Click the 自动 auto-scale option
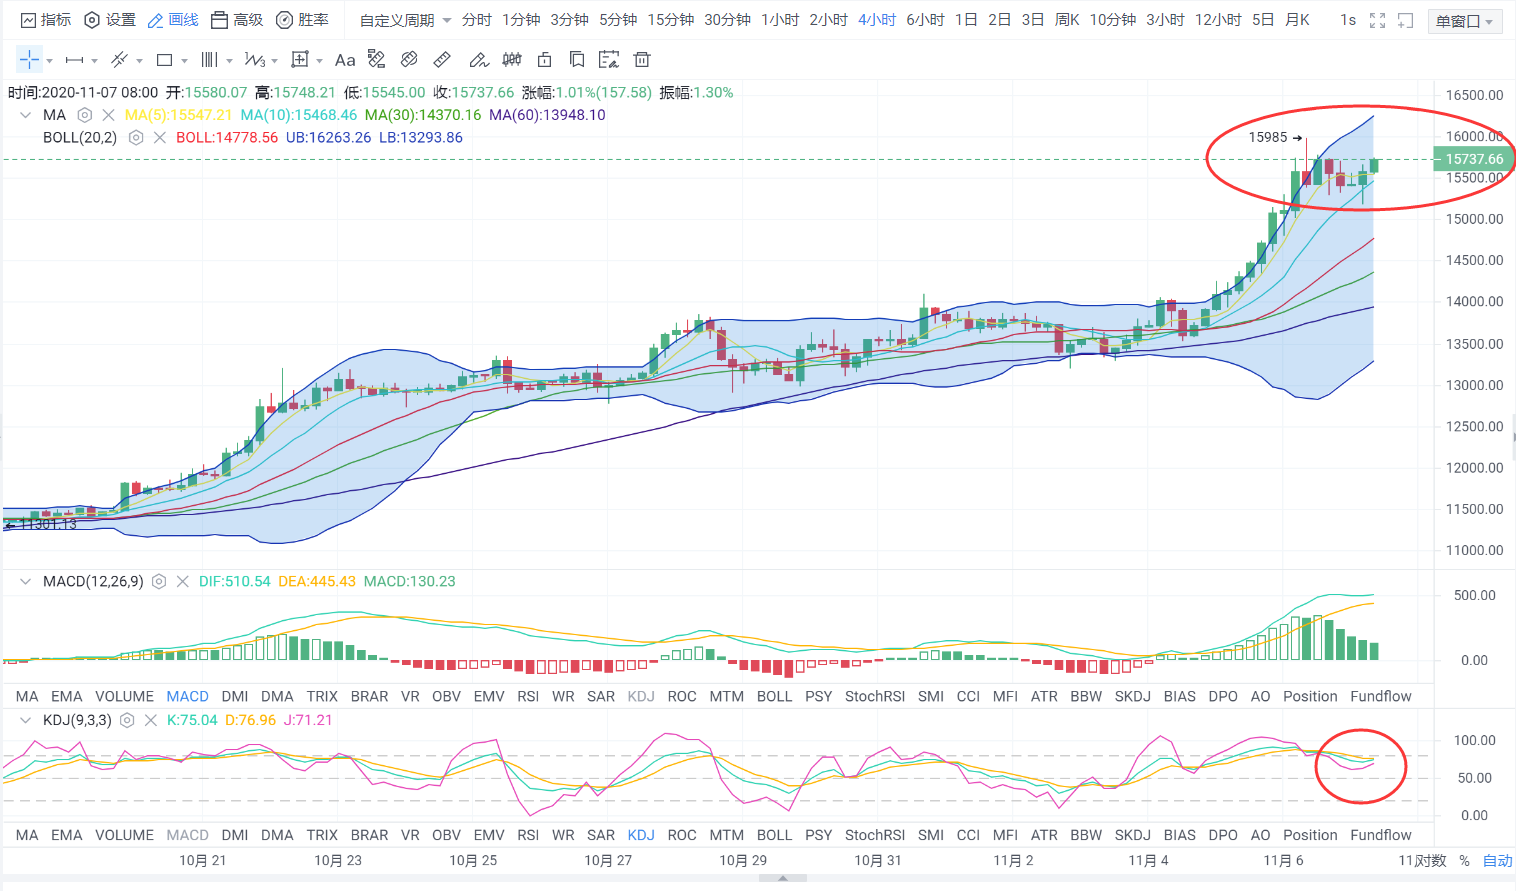This screenshot has width=1516, height=891. 1497,860
